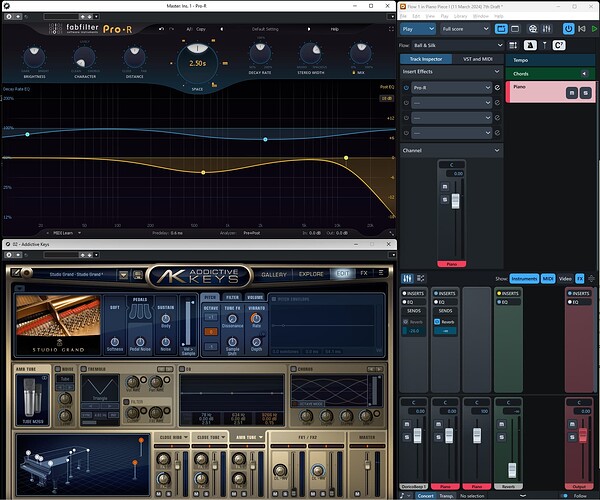Switch to the Track Inspector tab
Screen dimensions: 600x500
coord(426,59)
